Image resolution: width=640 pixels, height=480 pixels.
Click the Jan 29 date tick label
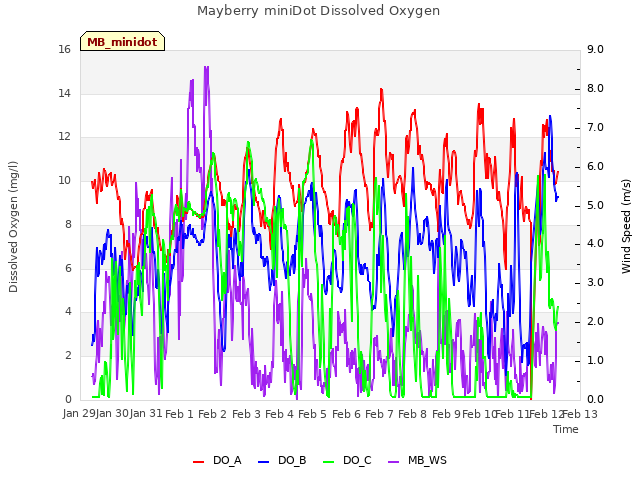click(x=79, y=414)
